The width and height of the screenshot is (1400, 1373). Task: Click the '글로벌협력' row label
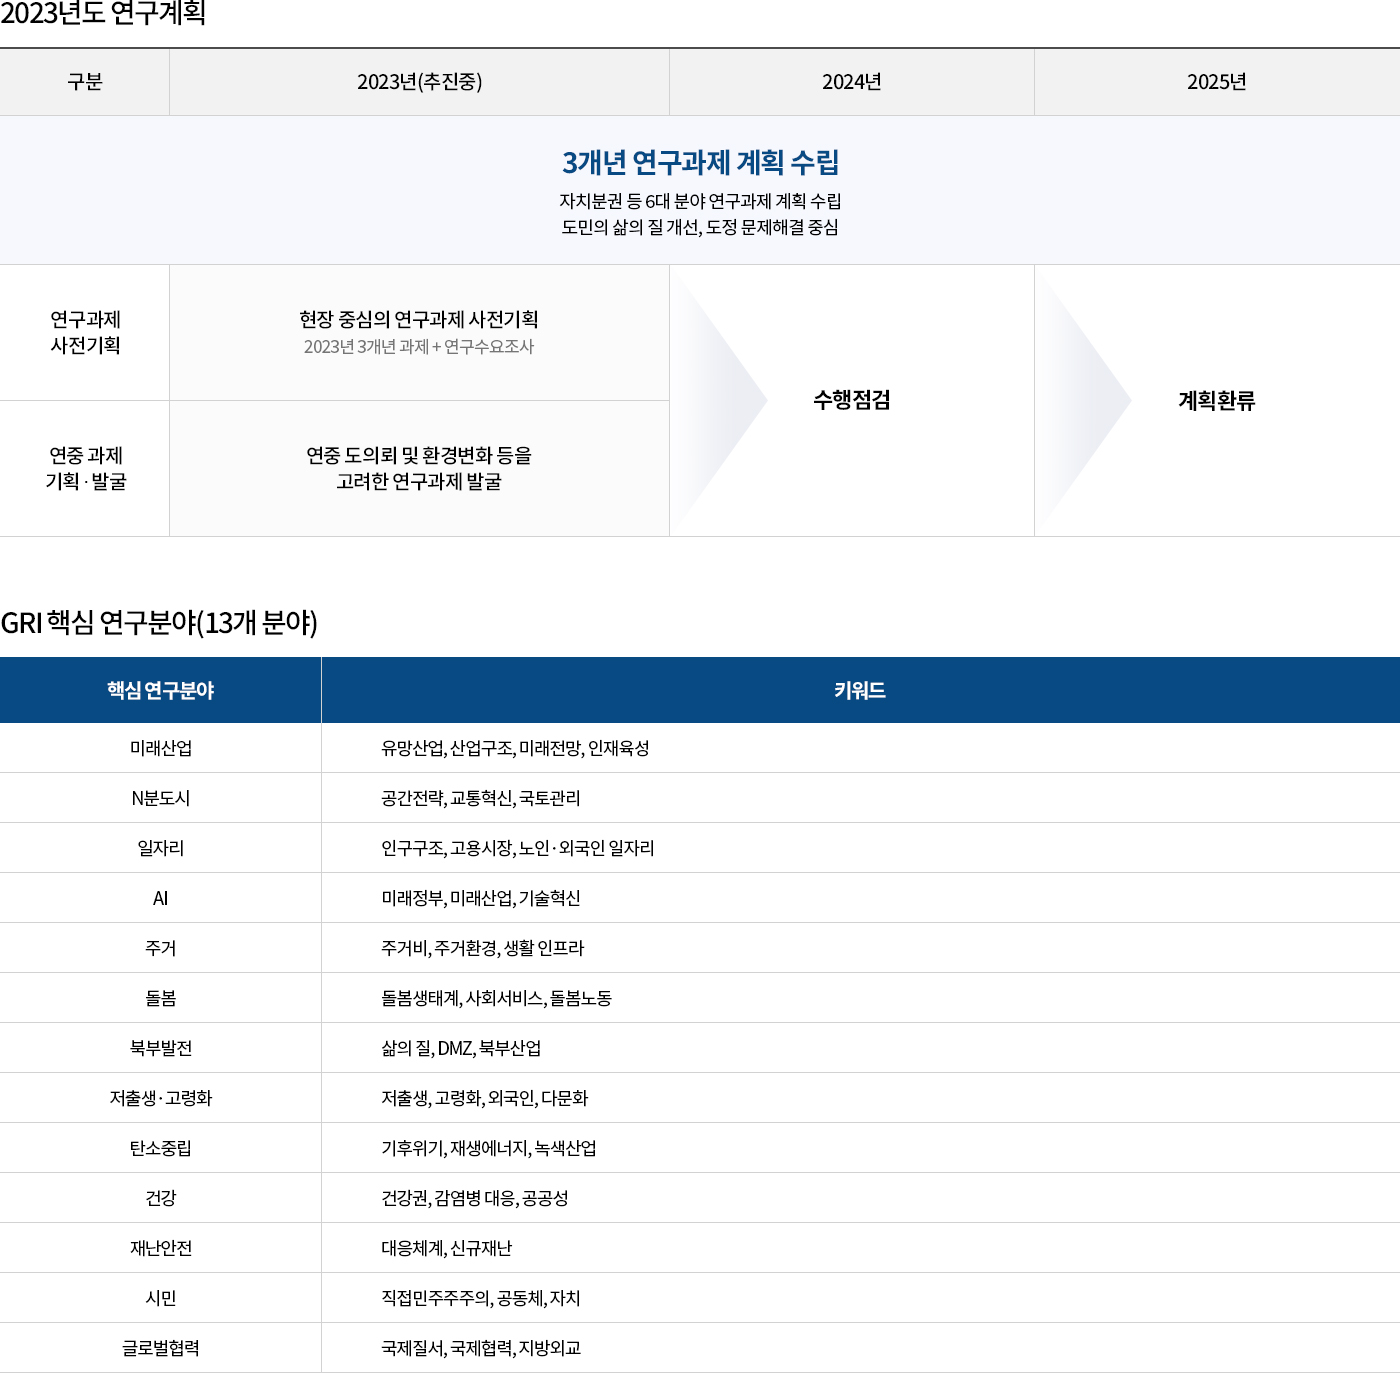tap(160, 1348)
